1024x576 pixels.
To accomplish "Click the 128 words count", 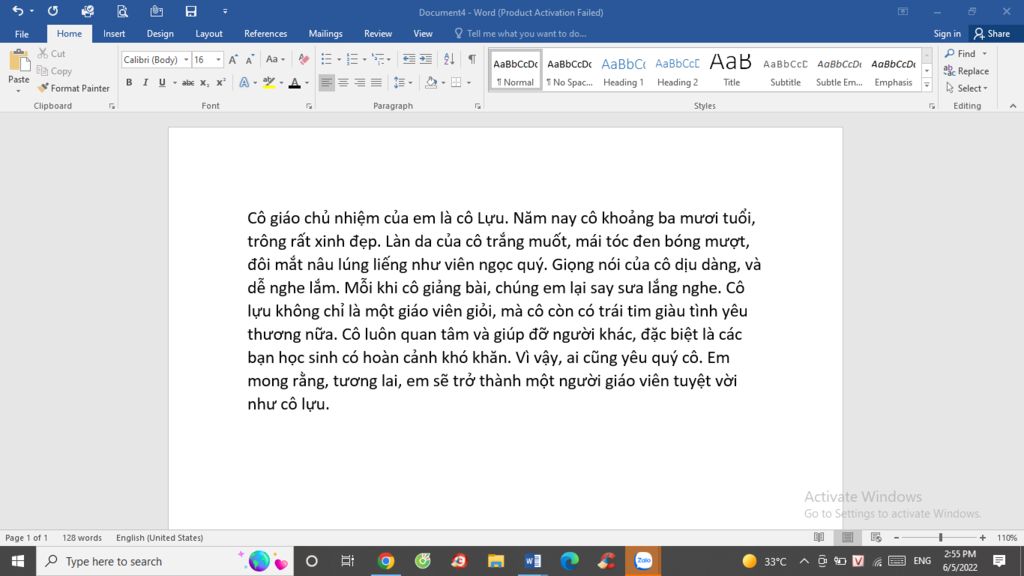I will pos(82,537).
